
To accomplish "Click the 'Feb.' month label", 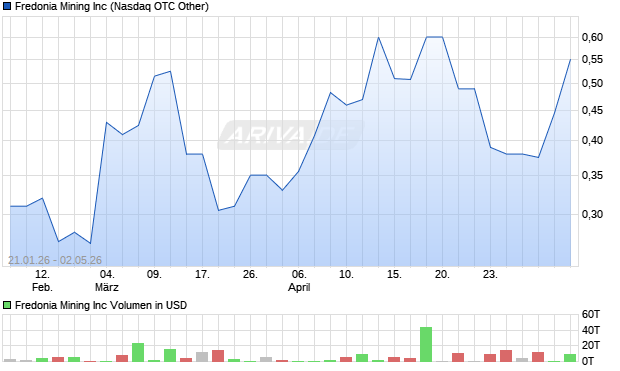I will 42,287.
